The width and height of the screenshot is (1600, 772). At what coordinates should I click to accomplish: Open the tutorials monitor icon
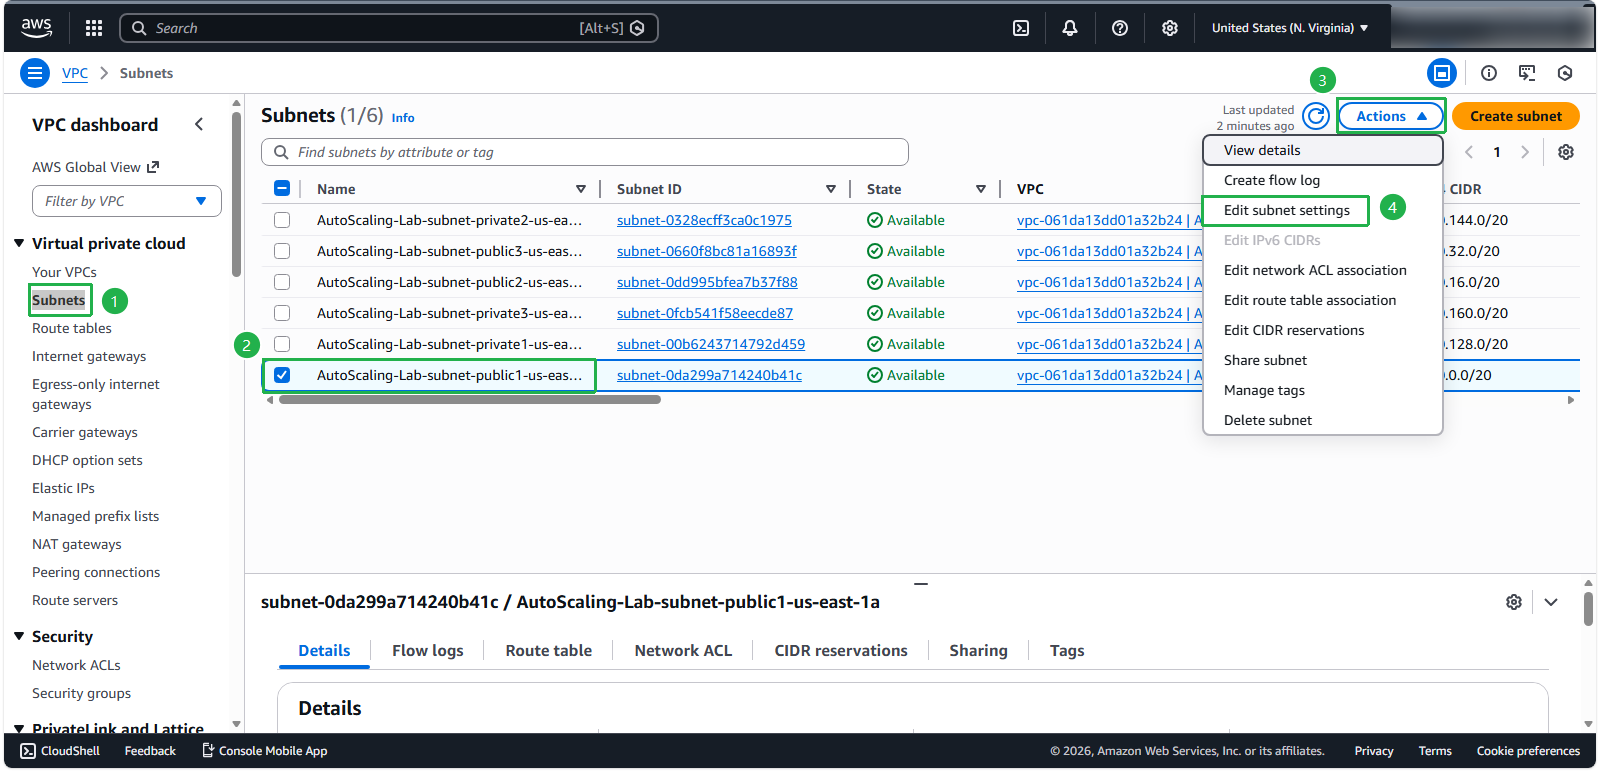click(1527, 73)
